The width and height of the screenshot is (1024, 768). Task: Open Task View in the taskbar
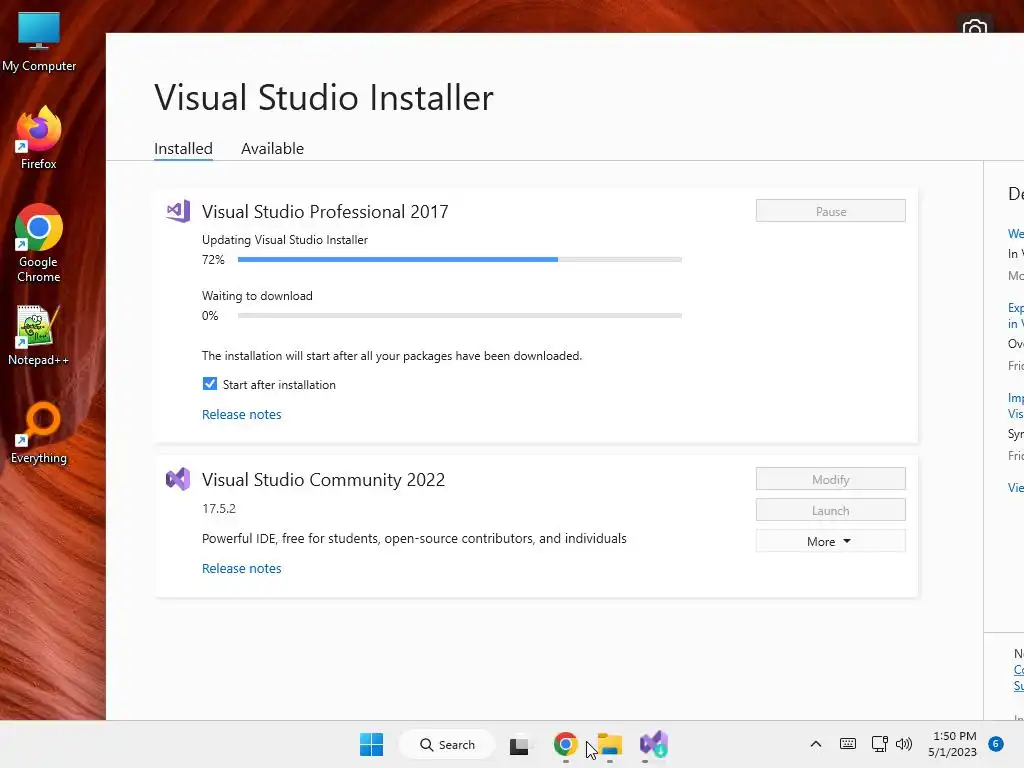point(519,744)
